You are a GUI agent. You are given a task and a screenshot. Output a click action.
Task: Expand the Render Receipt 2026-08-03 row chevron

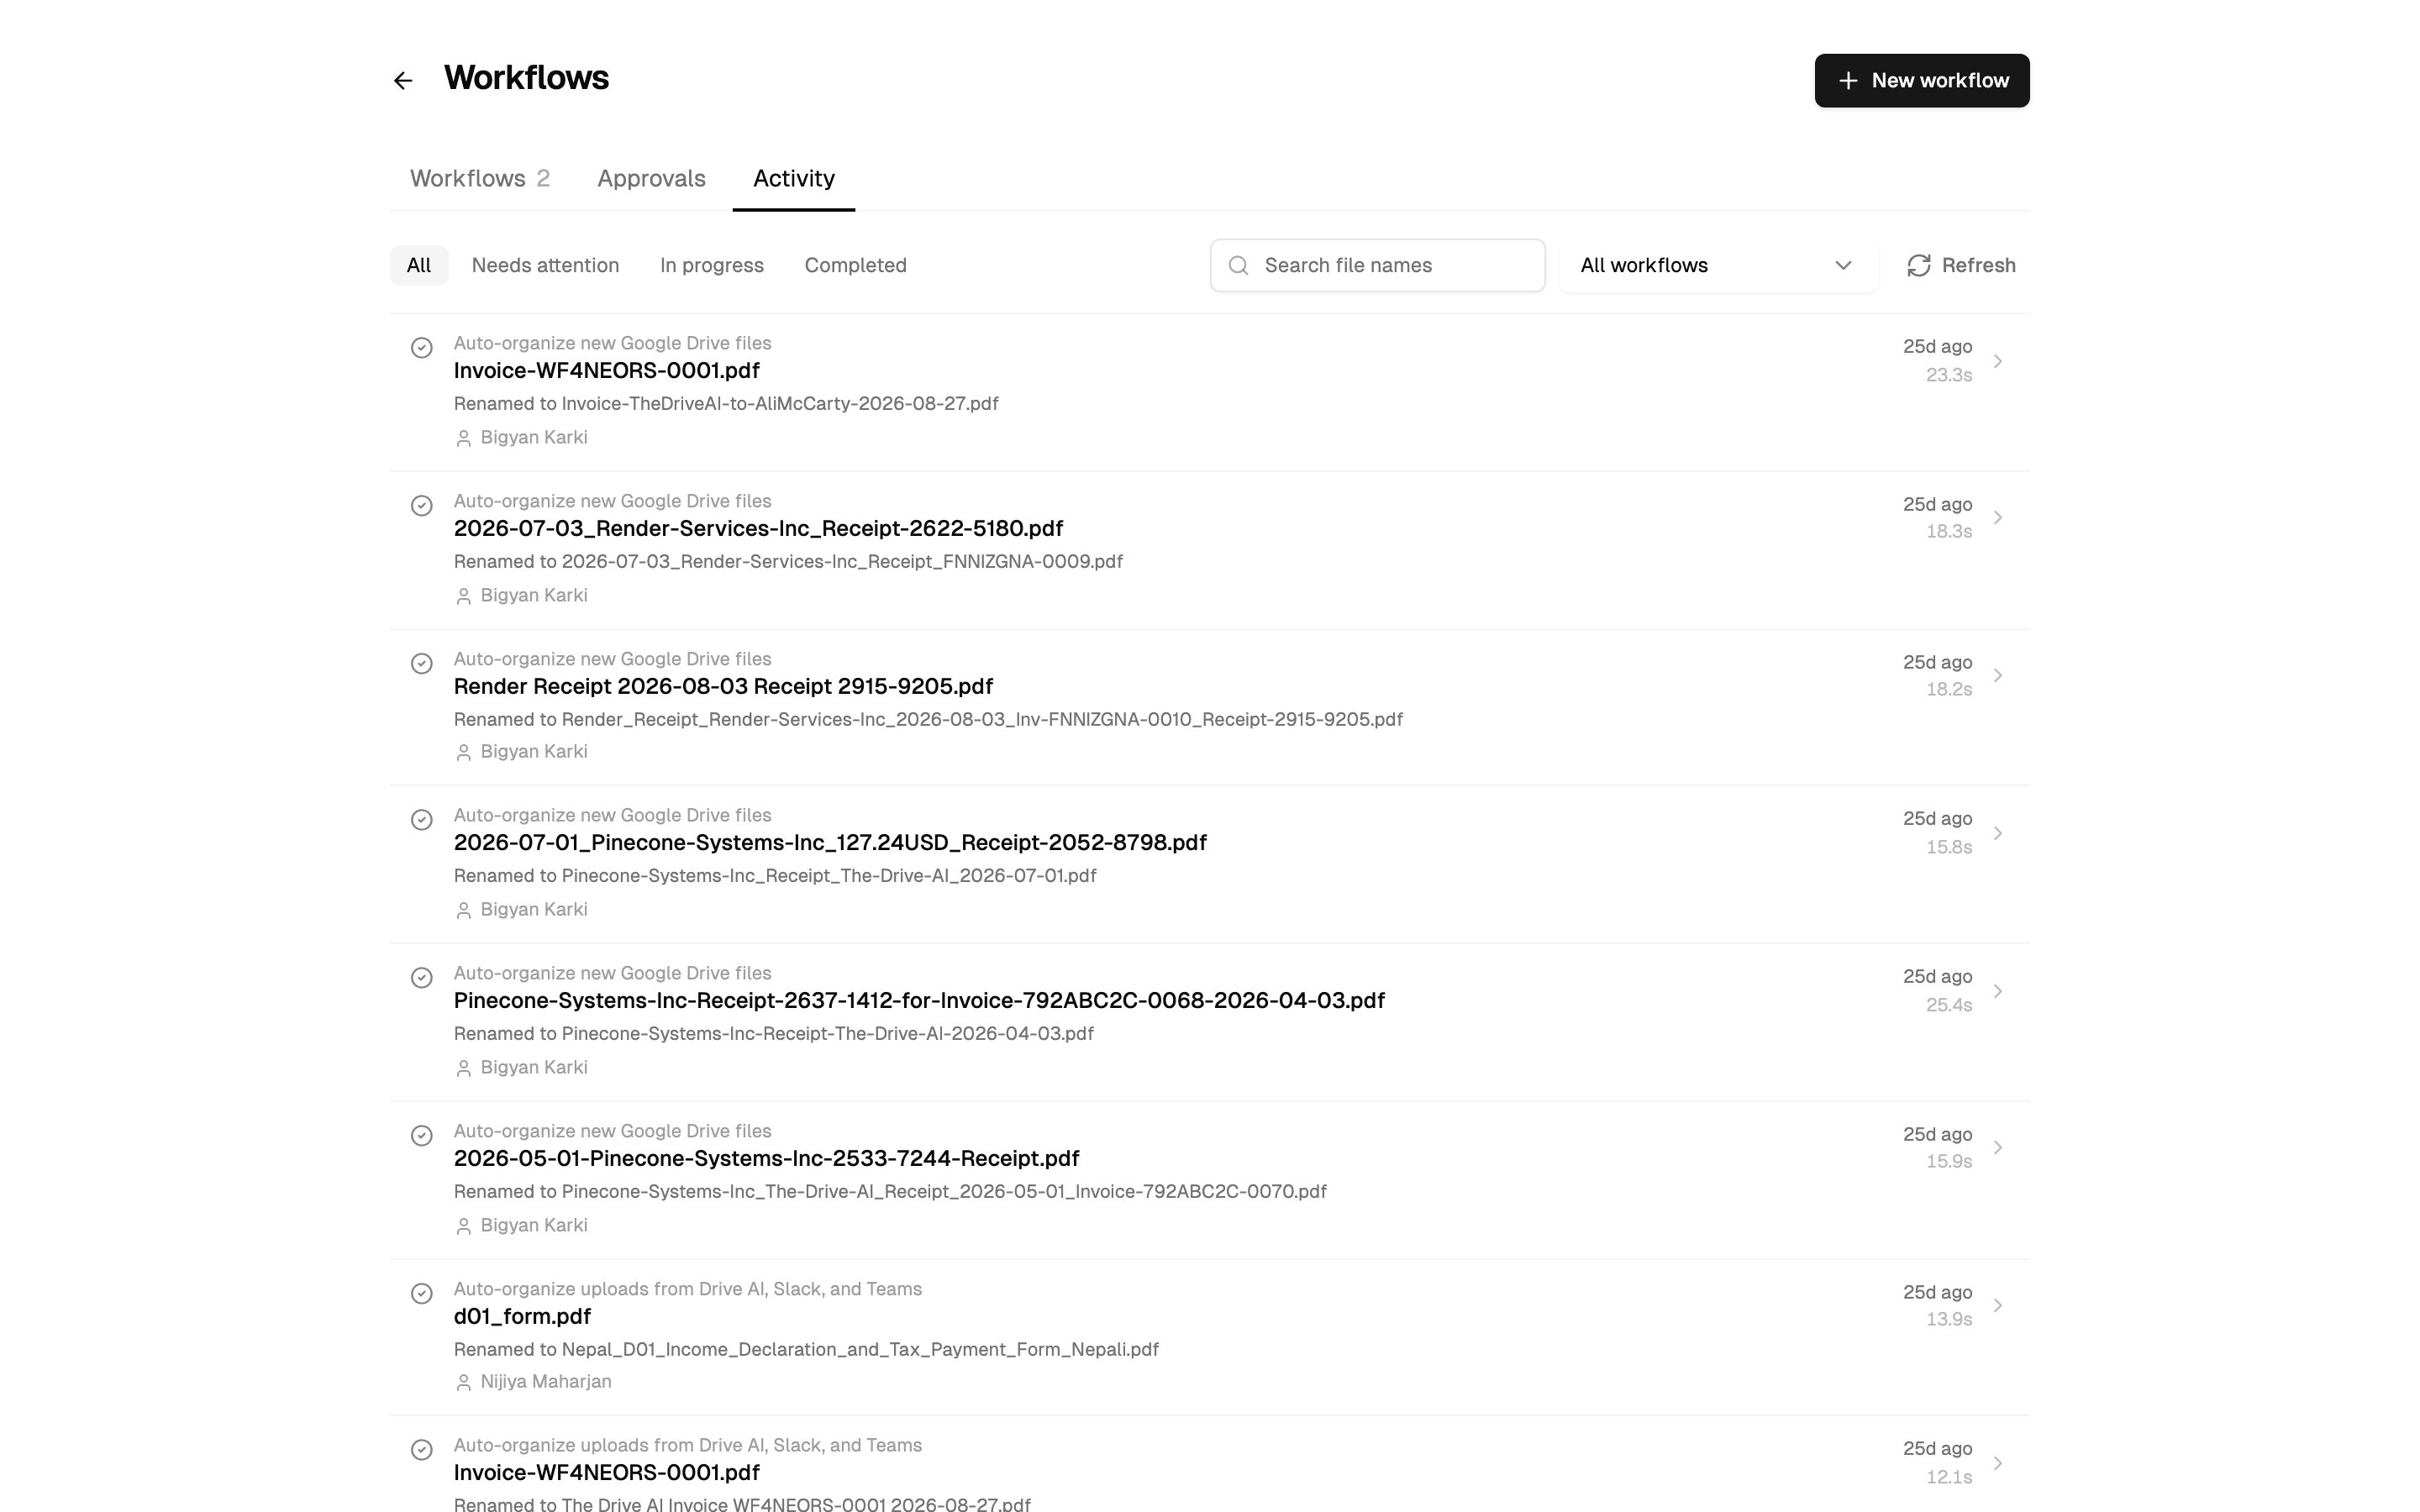(x=1997, y=675)
